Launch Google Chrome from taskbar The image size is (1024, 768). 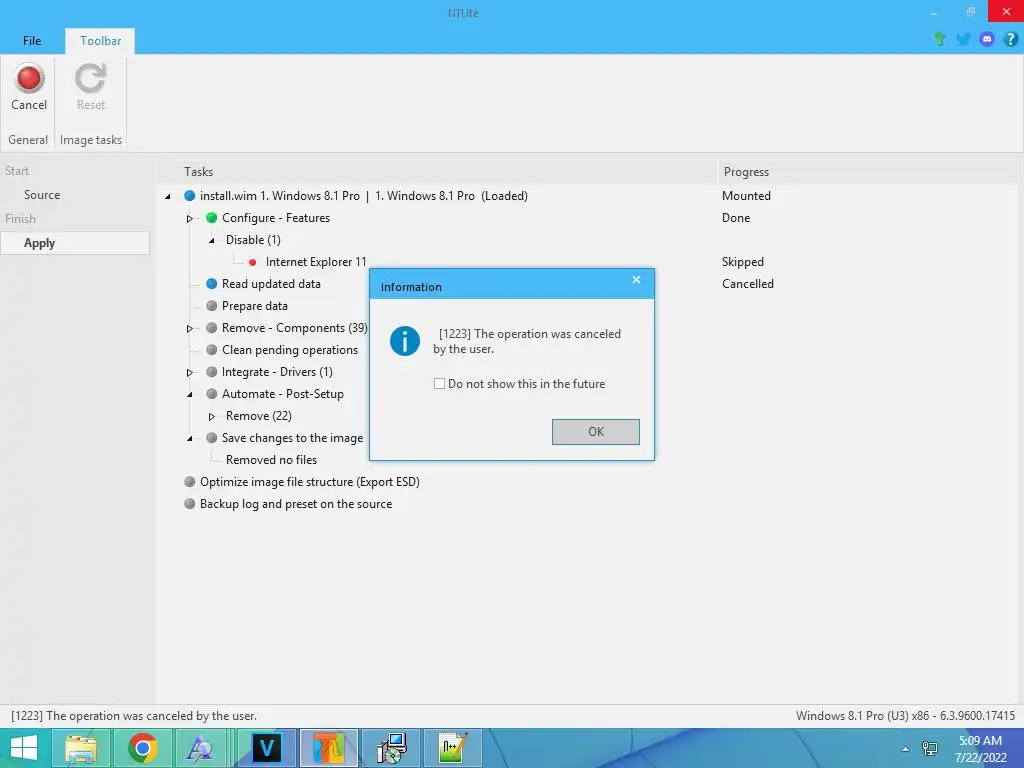[x=142, y=748]
